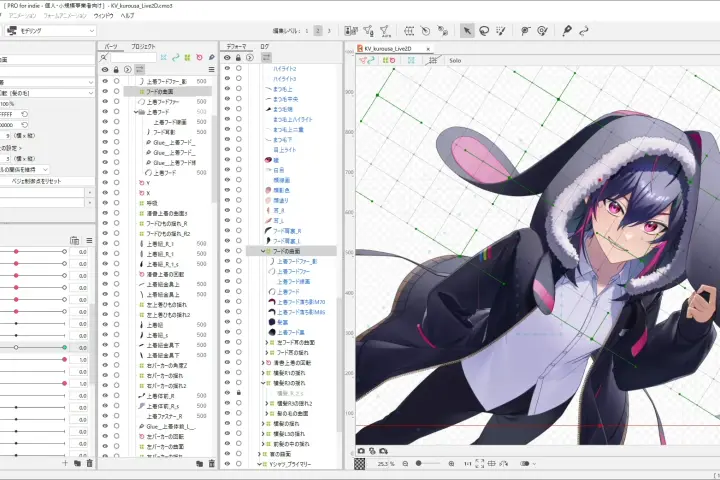Click the 25.3 % zoom value
This screenshot has height=480, width=720.
tap(386, 464)
